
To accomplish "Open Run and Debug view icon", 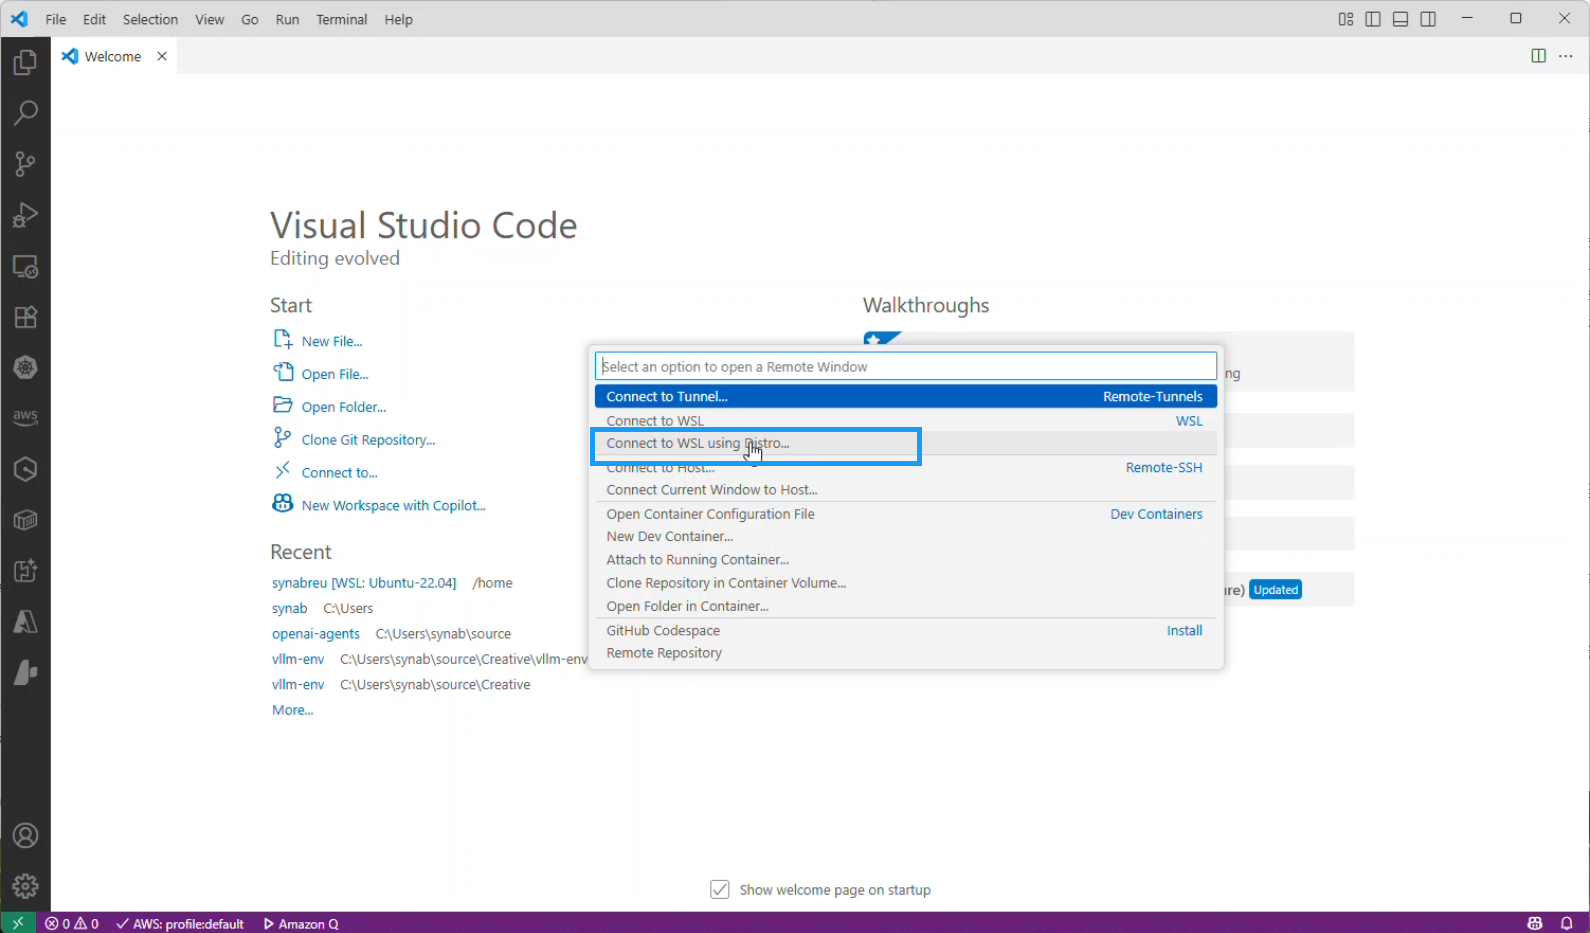I will (25, 215).
